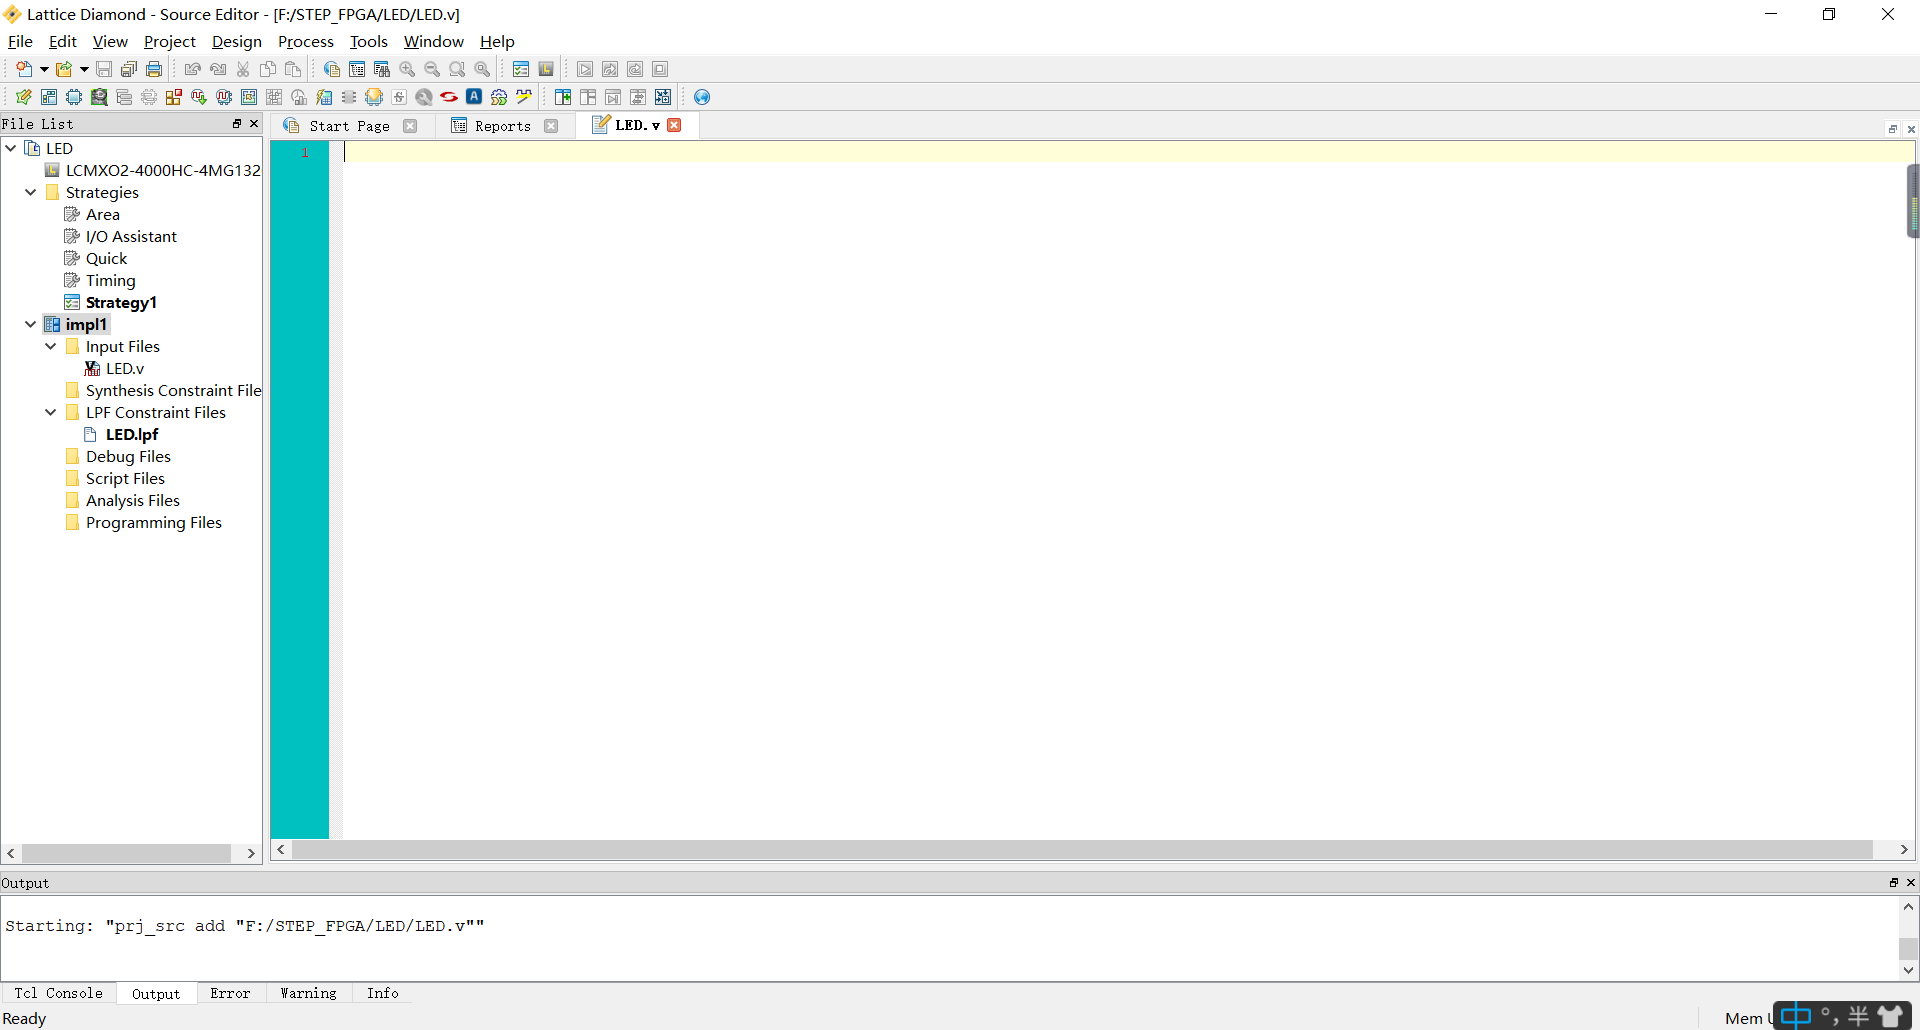The image size is (1920, 1030).
Task: Click the Stop square icon in toolbar
Action: coord(660,69)
